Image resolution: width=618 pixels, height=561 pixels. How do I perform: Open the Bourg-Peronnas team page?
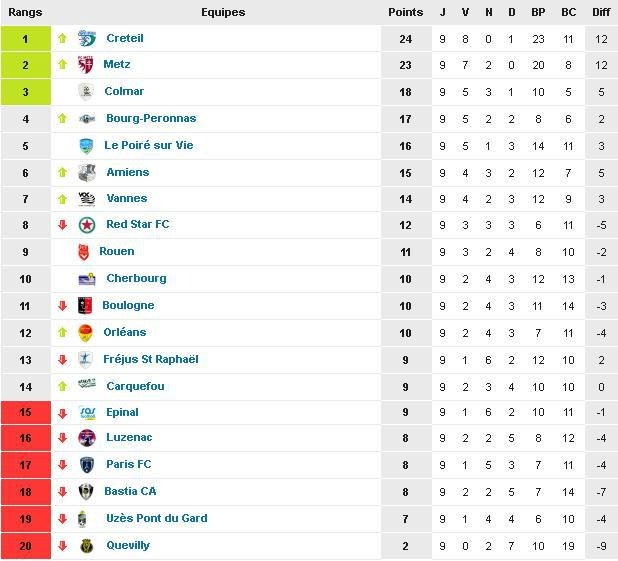click(151, 118)
